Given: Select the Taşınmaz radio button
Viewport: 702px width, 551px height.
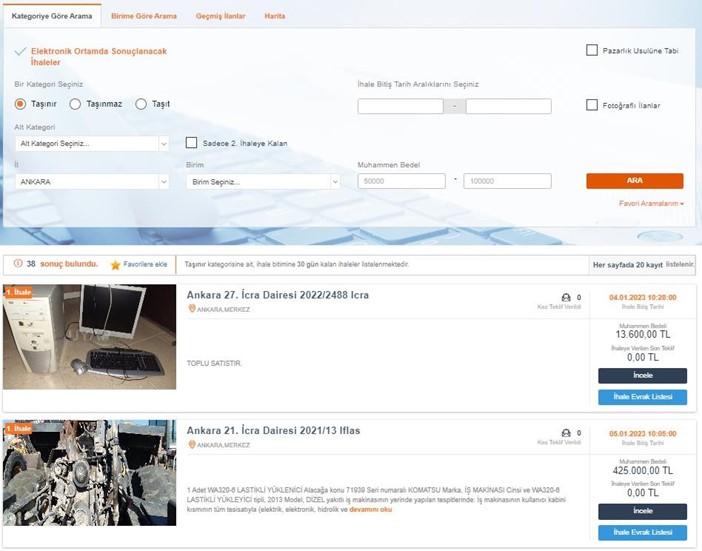Looking at the screenshot, I should [x=75, y=104].
